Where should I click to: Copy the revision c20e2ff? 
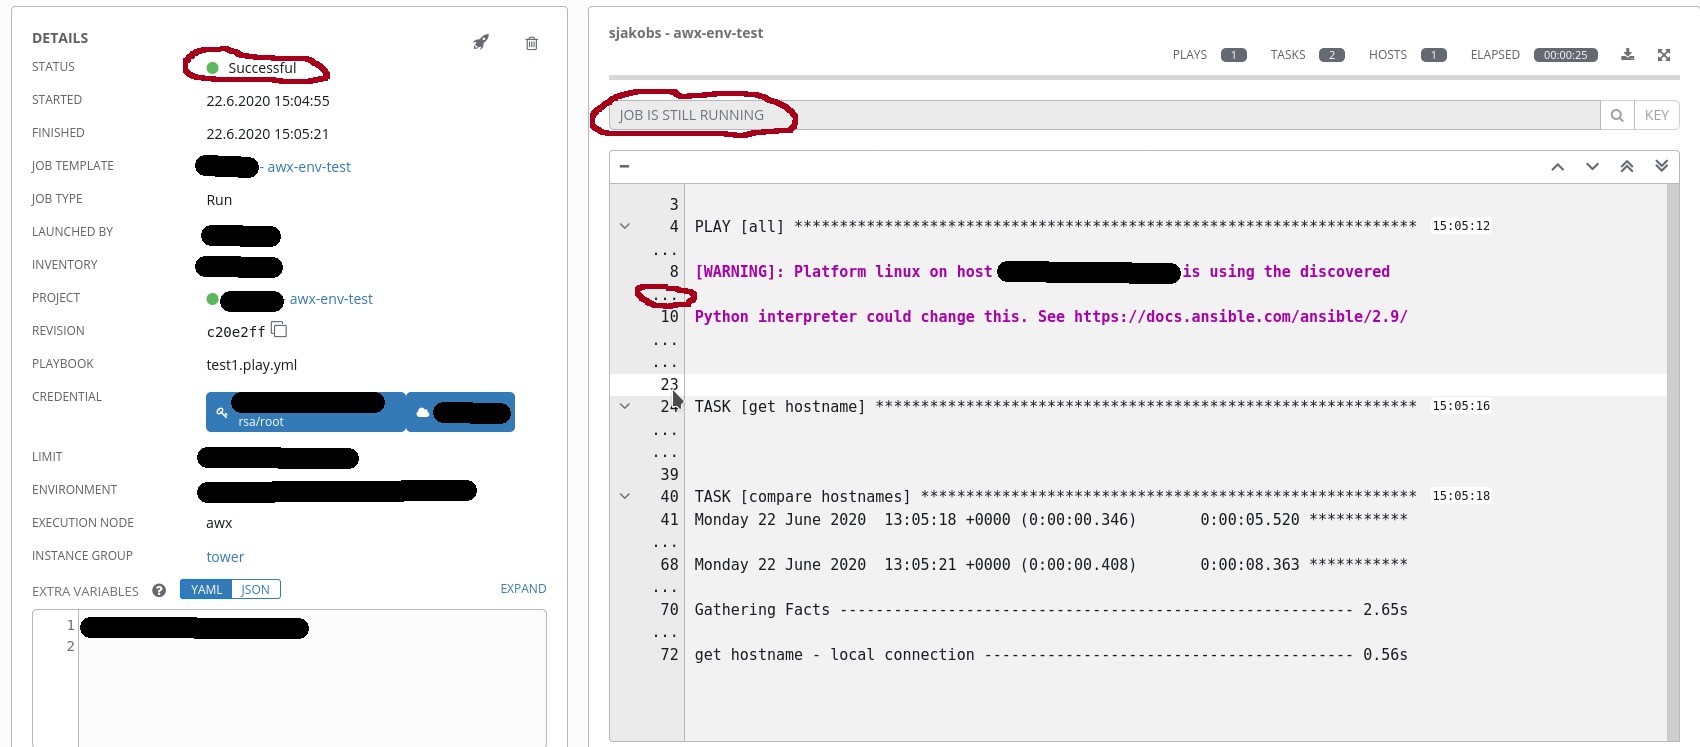coord(279,330)
